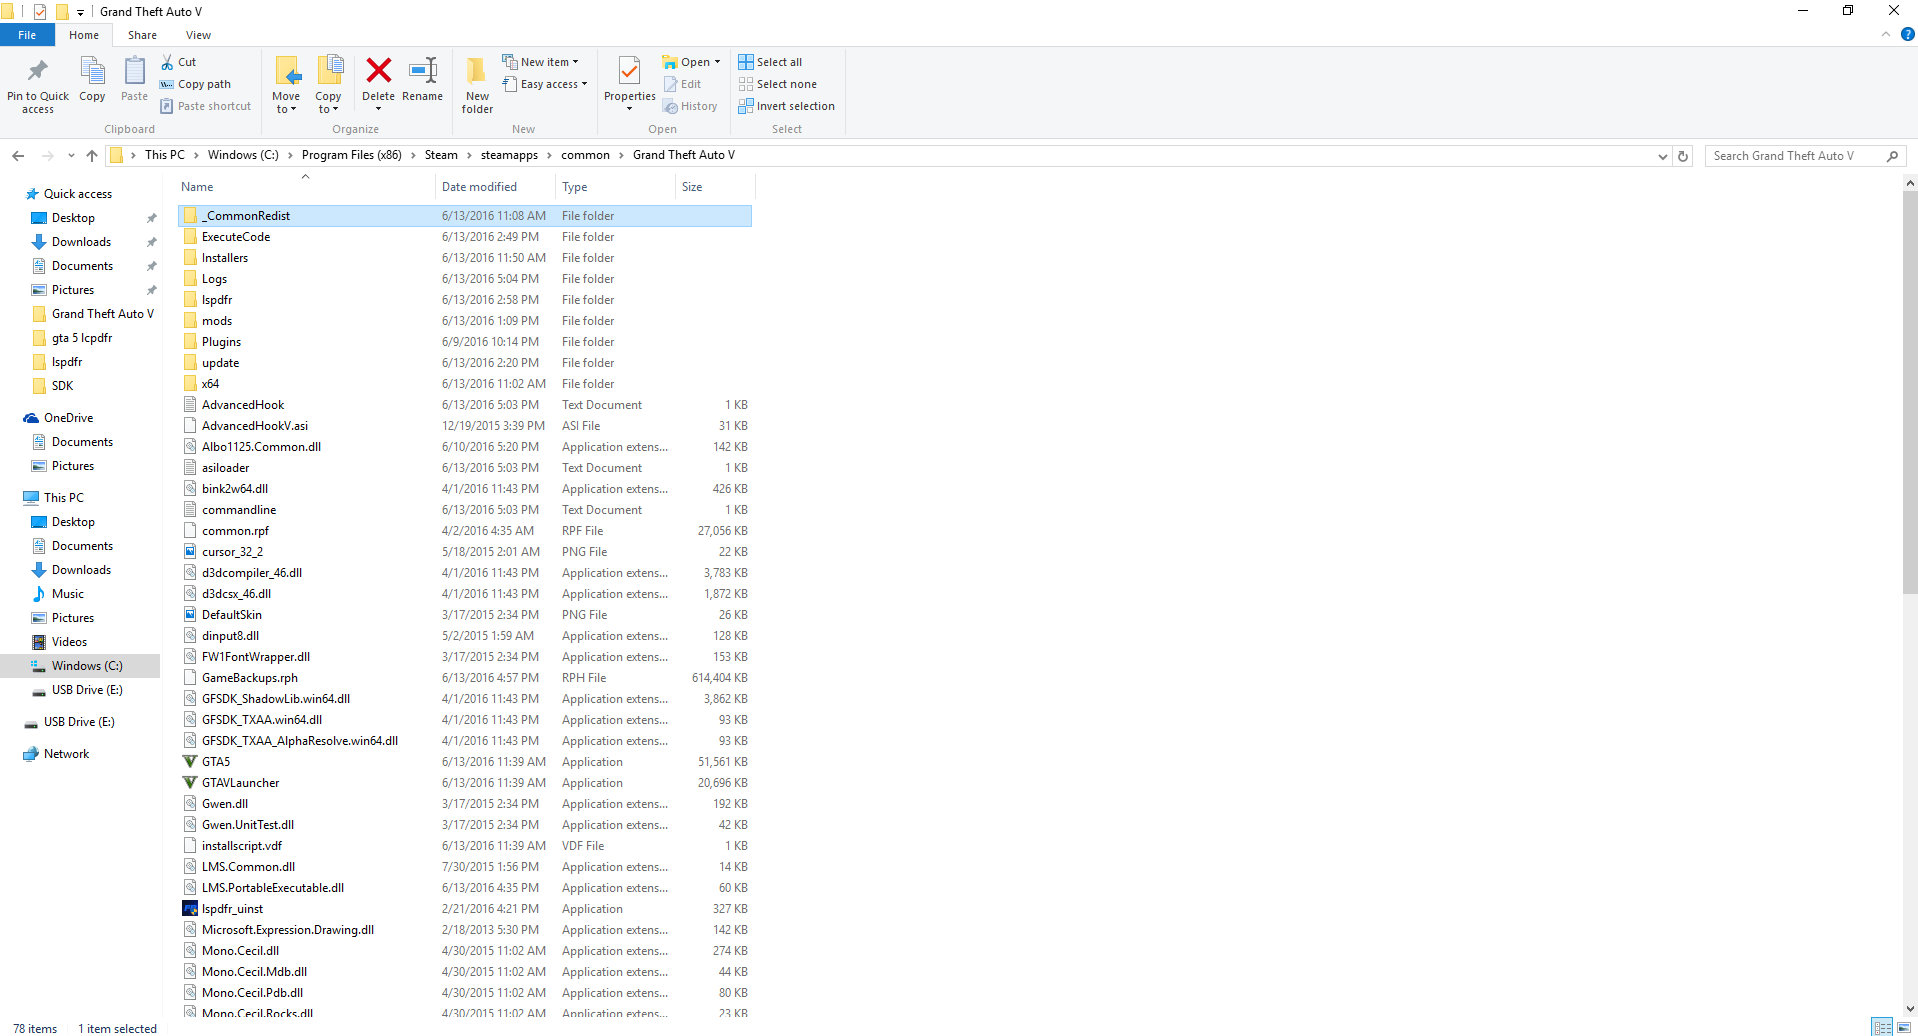
Task: Open the Quick Access Toolbar customize dropdown
Action: [x=80, y=12]
